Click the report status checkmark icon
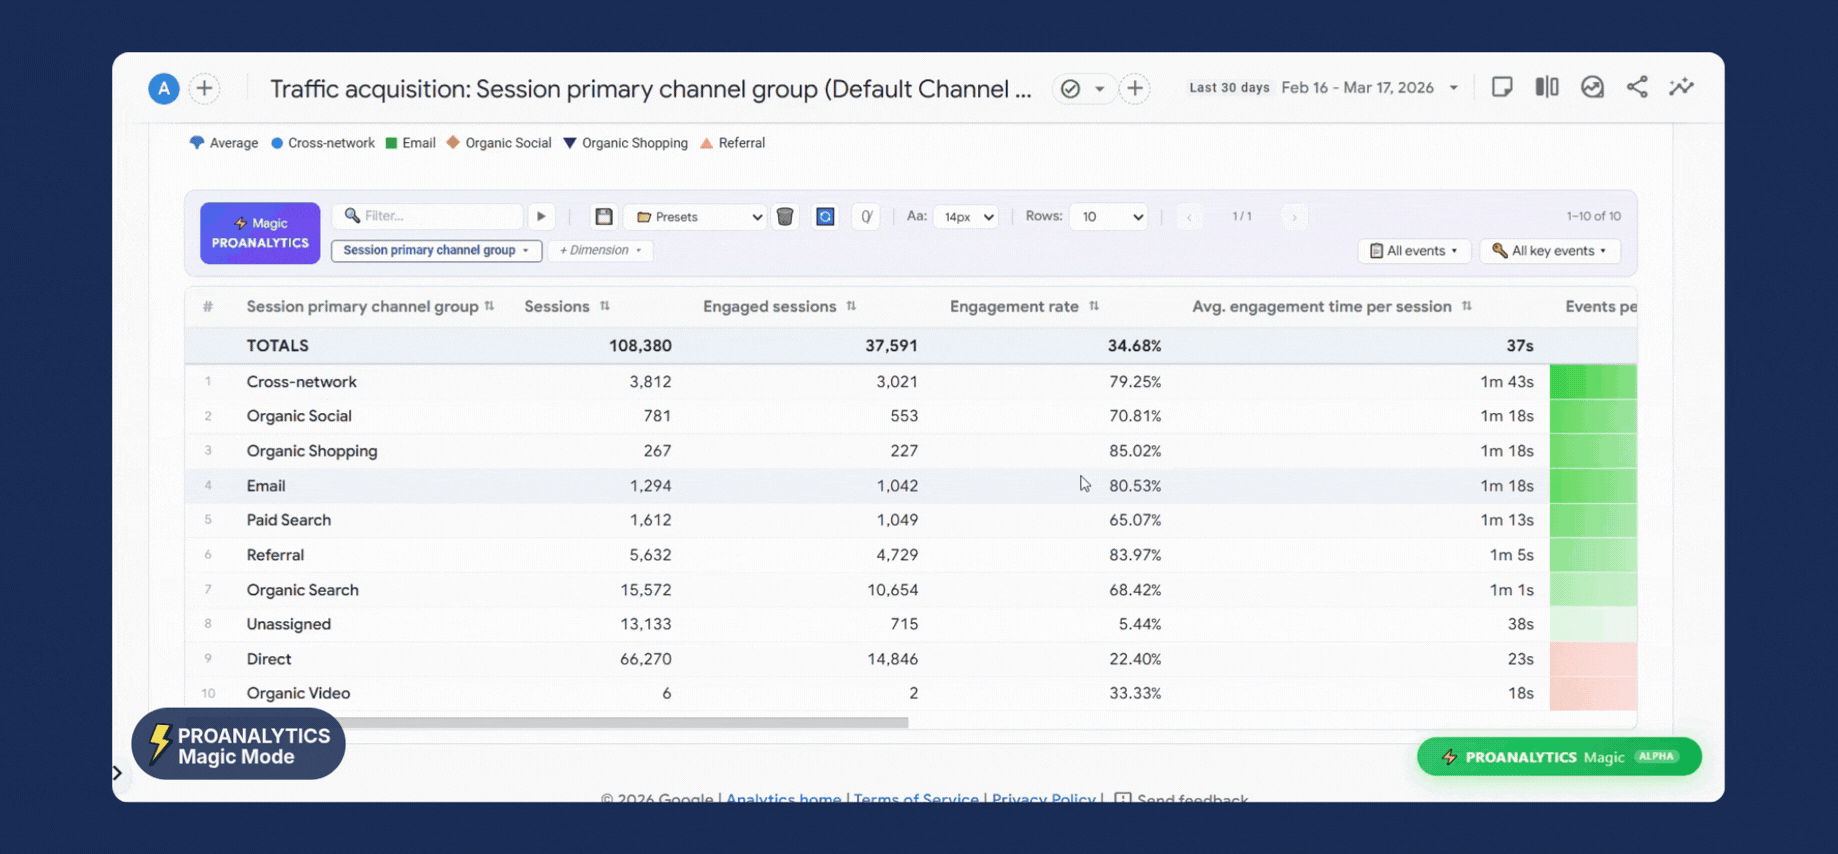The width and height of the screenshot is (1838, 854). click(x=1071, y=89)
